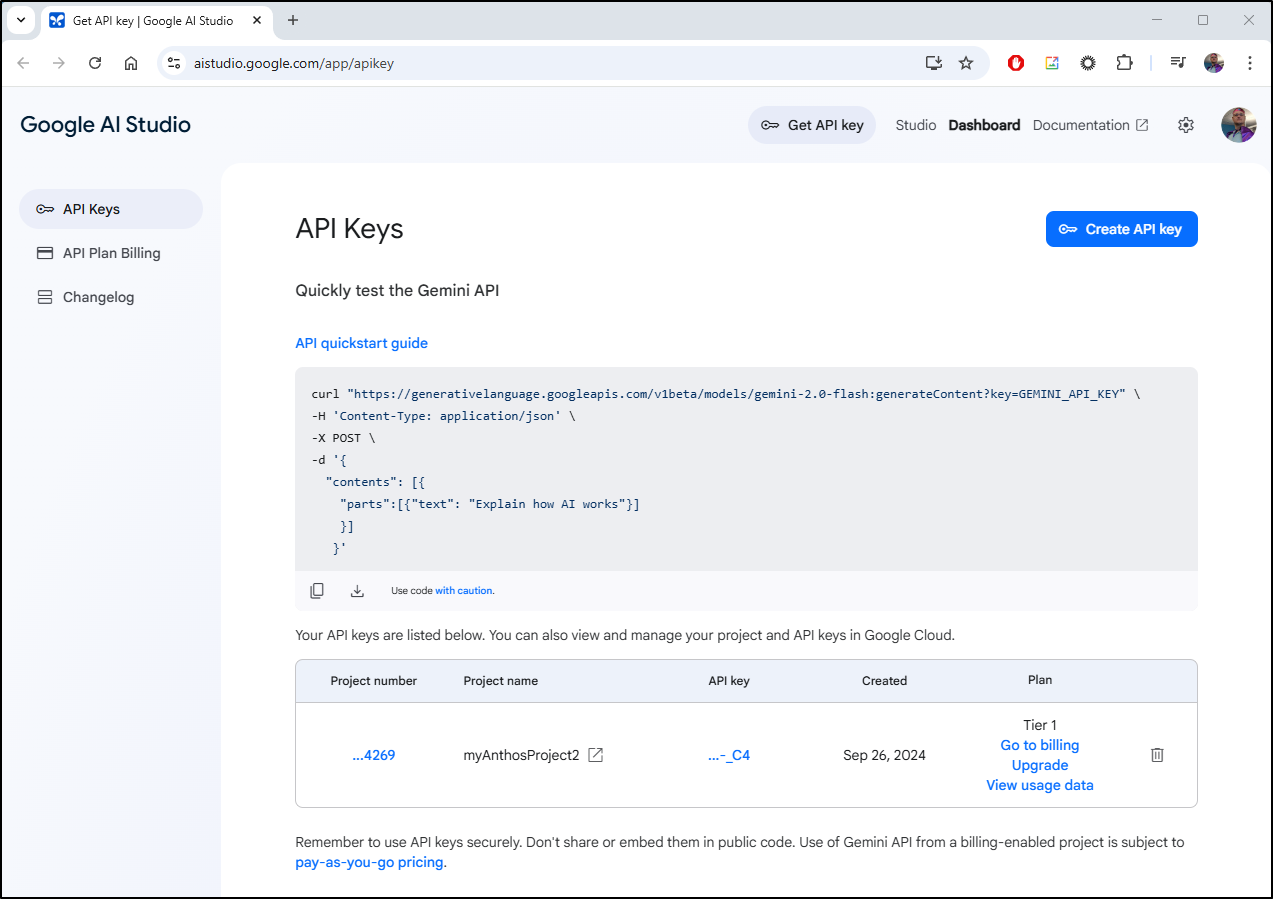Open Documentation external link

pos(1090,125)
